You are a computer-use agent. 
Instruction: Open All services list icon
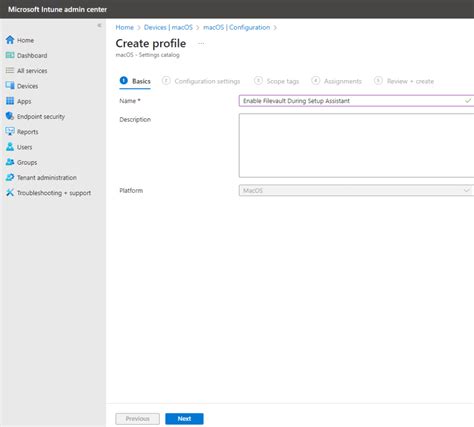[x=10, y=71]
